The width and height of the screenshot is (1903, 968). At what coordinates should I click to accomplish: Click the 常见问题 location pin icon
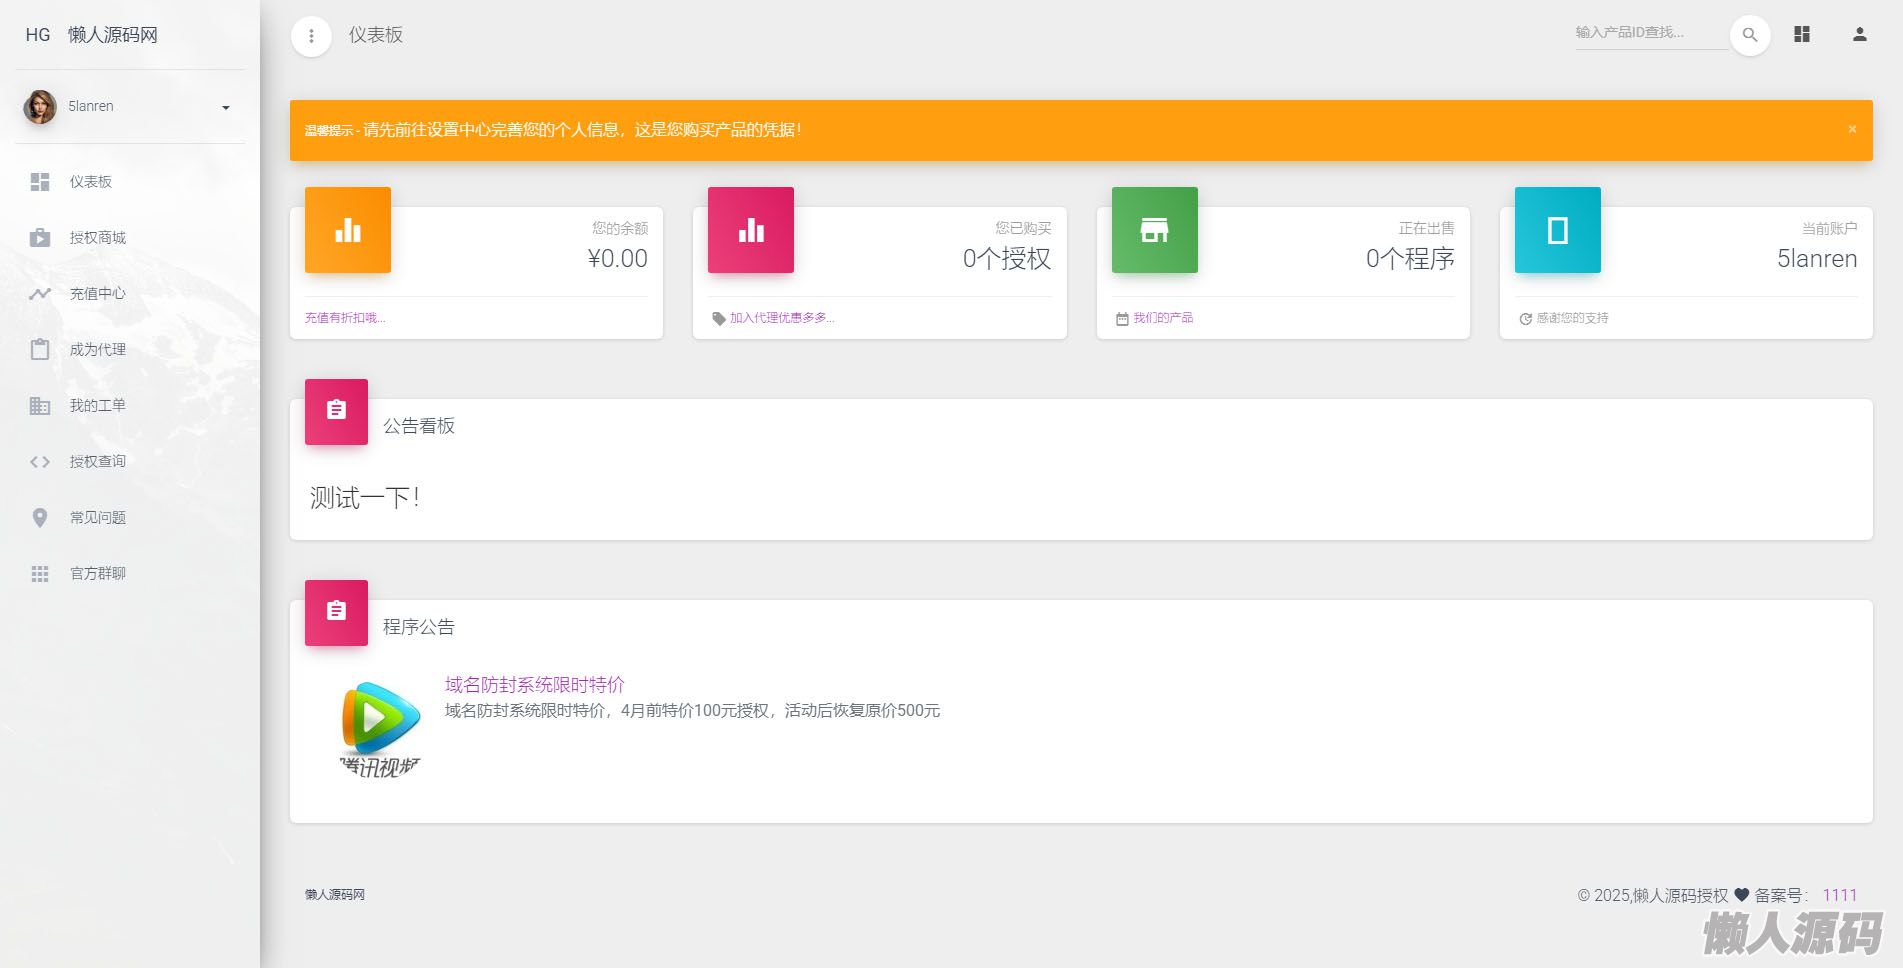[x=40, y=518]
